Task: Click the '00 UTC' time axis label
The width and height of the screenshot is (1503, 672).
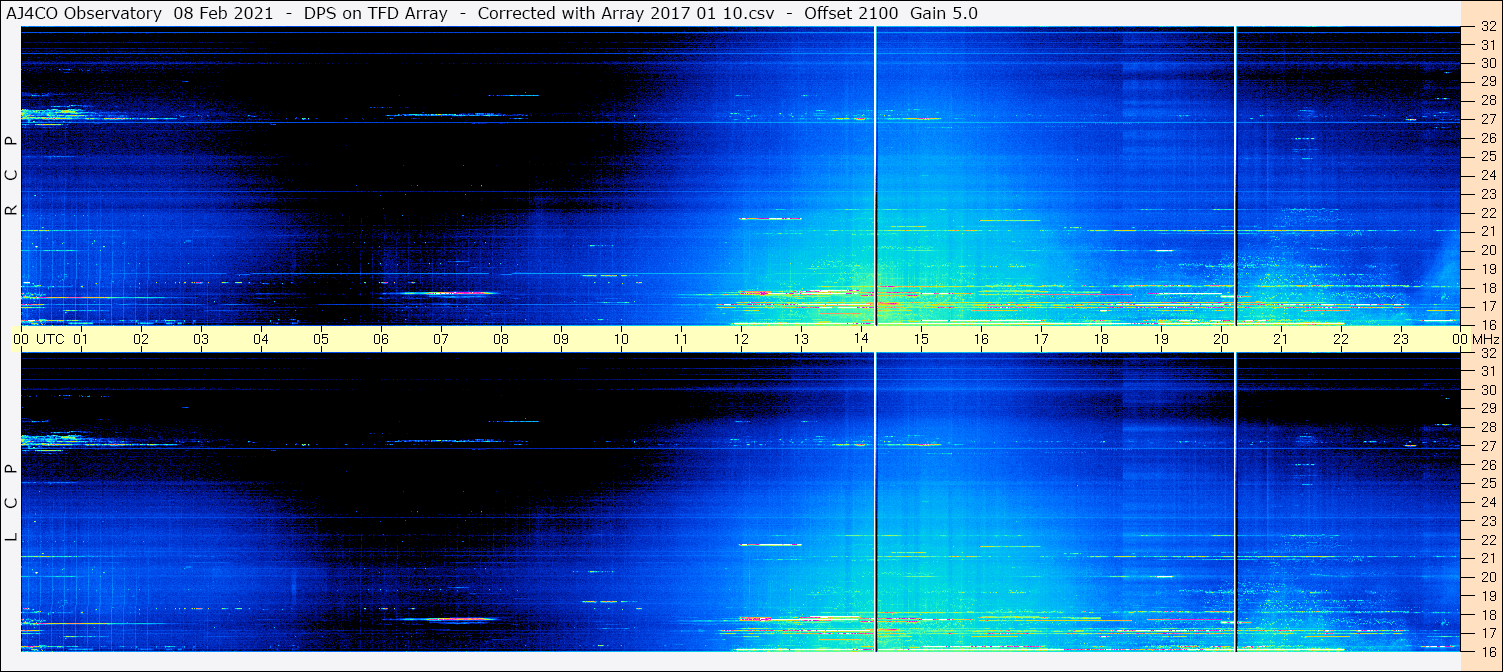Action: [39, 339]
